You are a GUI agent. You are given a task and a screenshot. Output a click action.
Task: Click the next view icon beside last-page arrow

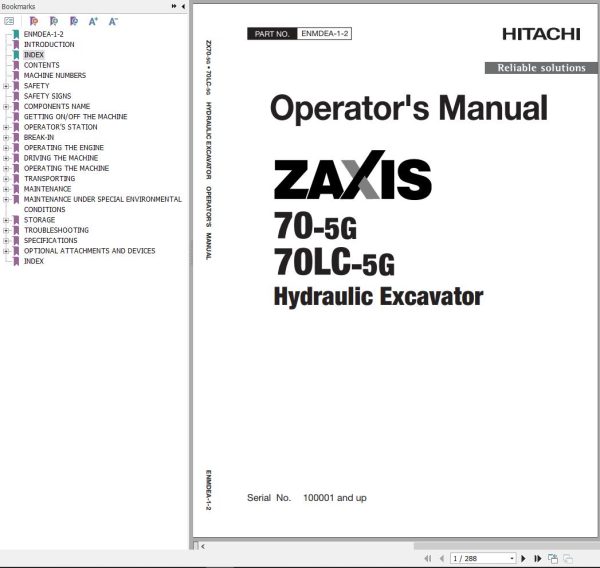pos(553,558)
